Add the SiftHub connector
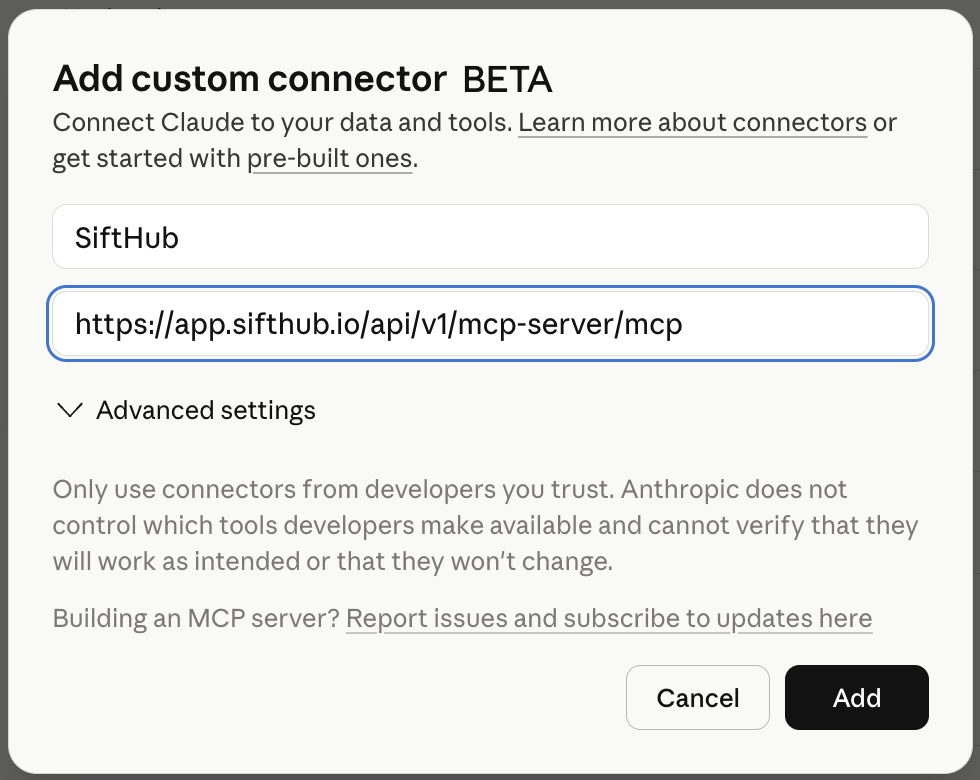The height and width of the screenshot is (780, 980). coord(856,698)
